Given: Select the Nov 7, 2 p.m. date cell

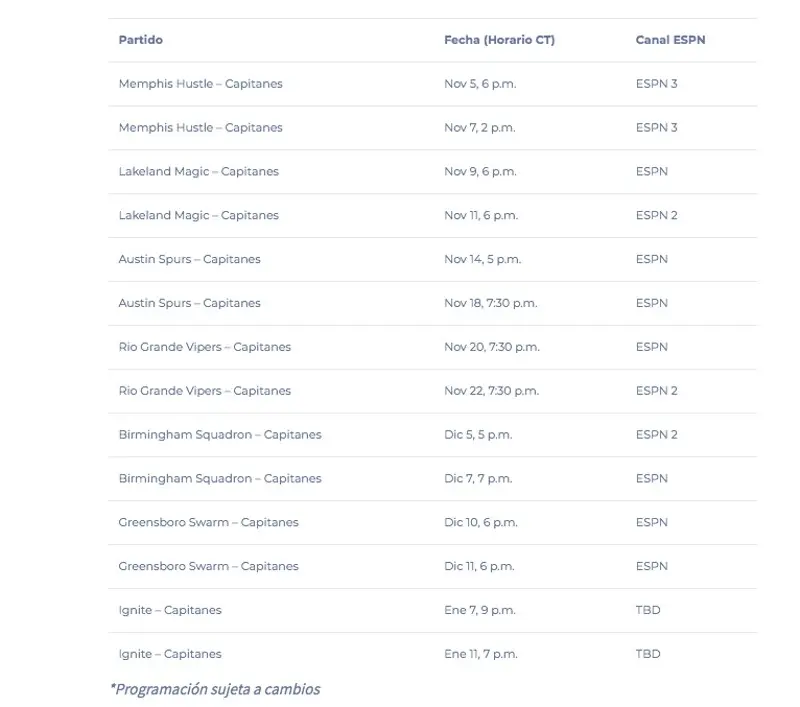Looking at the screenshot, I should (480, 128).
